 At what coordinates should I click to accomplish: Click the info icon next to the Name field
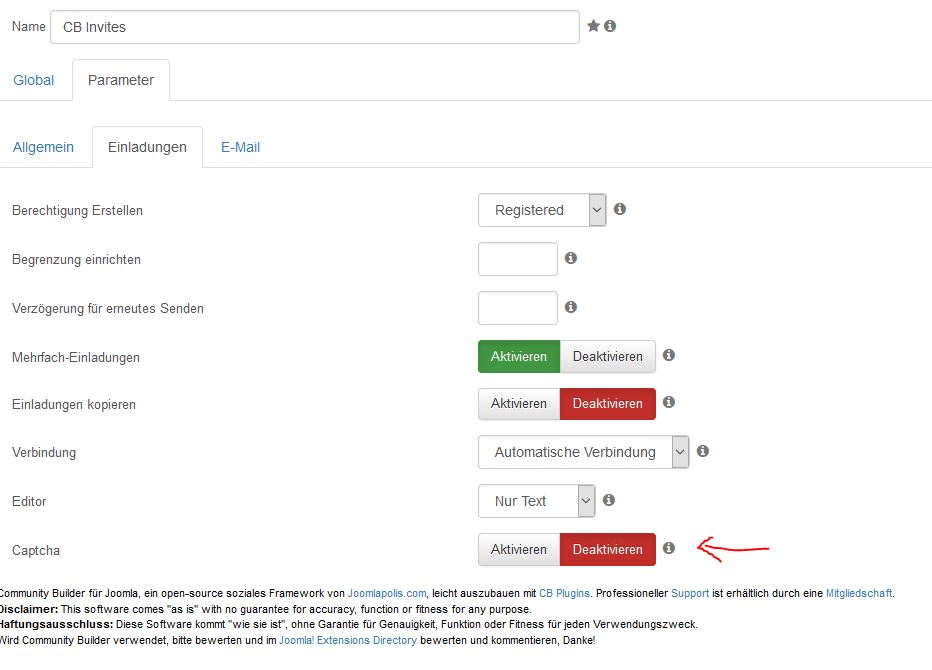point(610,26)
